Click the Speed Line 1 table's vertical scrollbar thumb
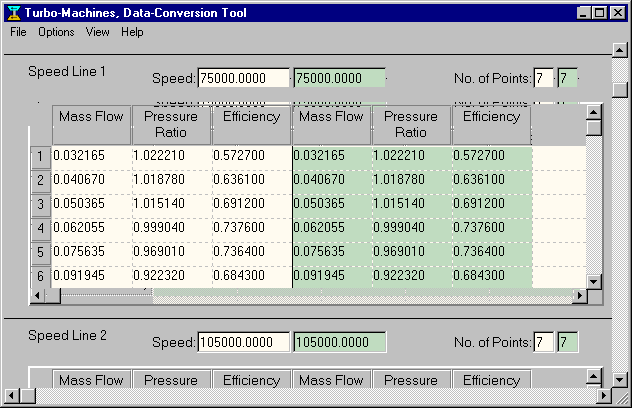 594,128
